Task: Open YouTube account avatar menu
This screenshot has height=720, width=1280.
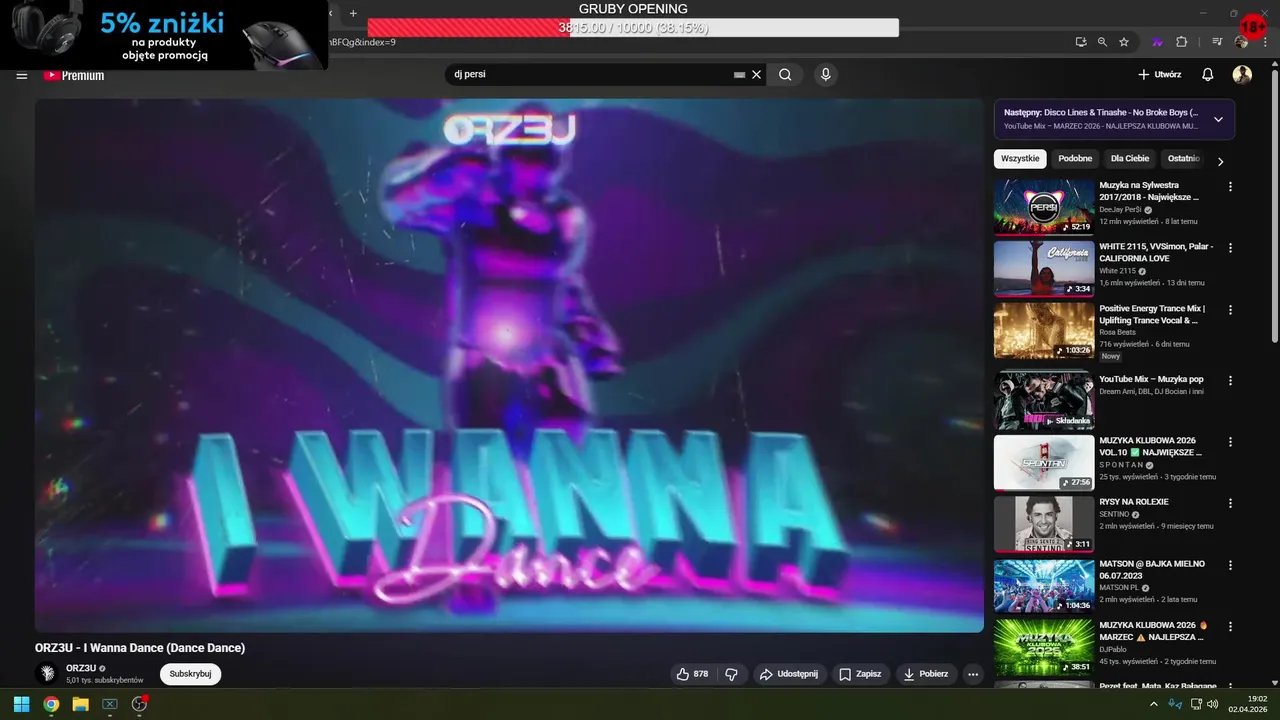Action: pos(1242,74)
